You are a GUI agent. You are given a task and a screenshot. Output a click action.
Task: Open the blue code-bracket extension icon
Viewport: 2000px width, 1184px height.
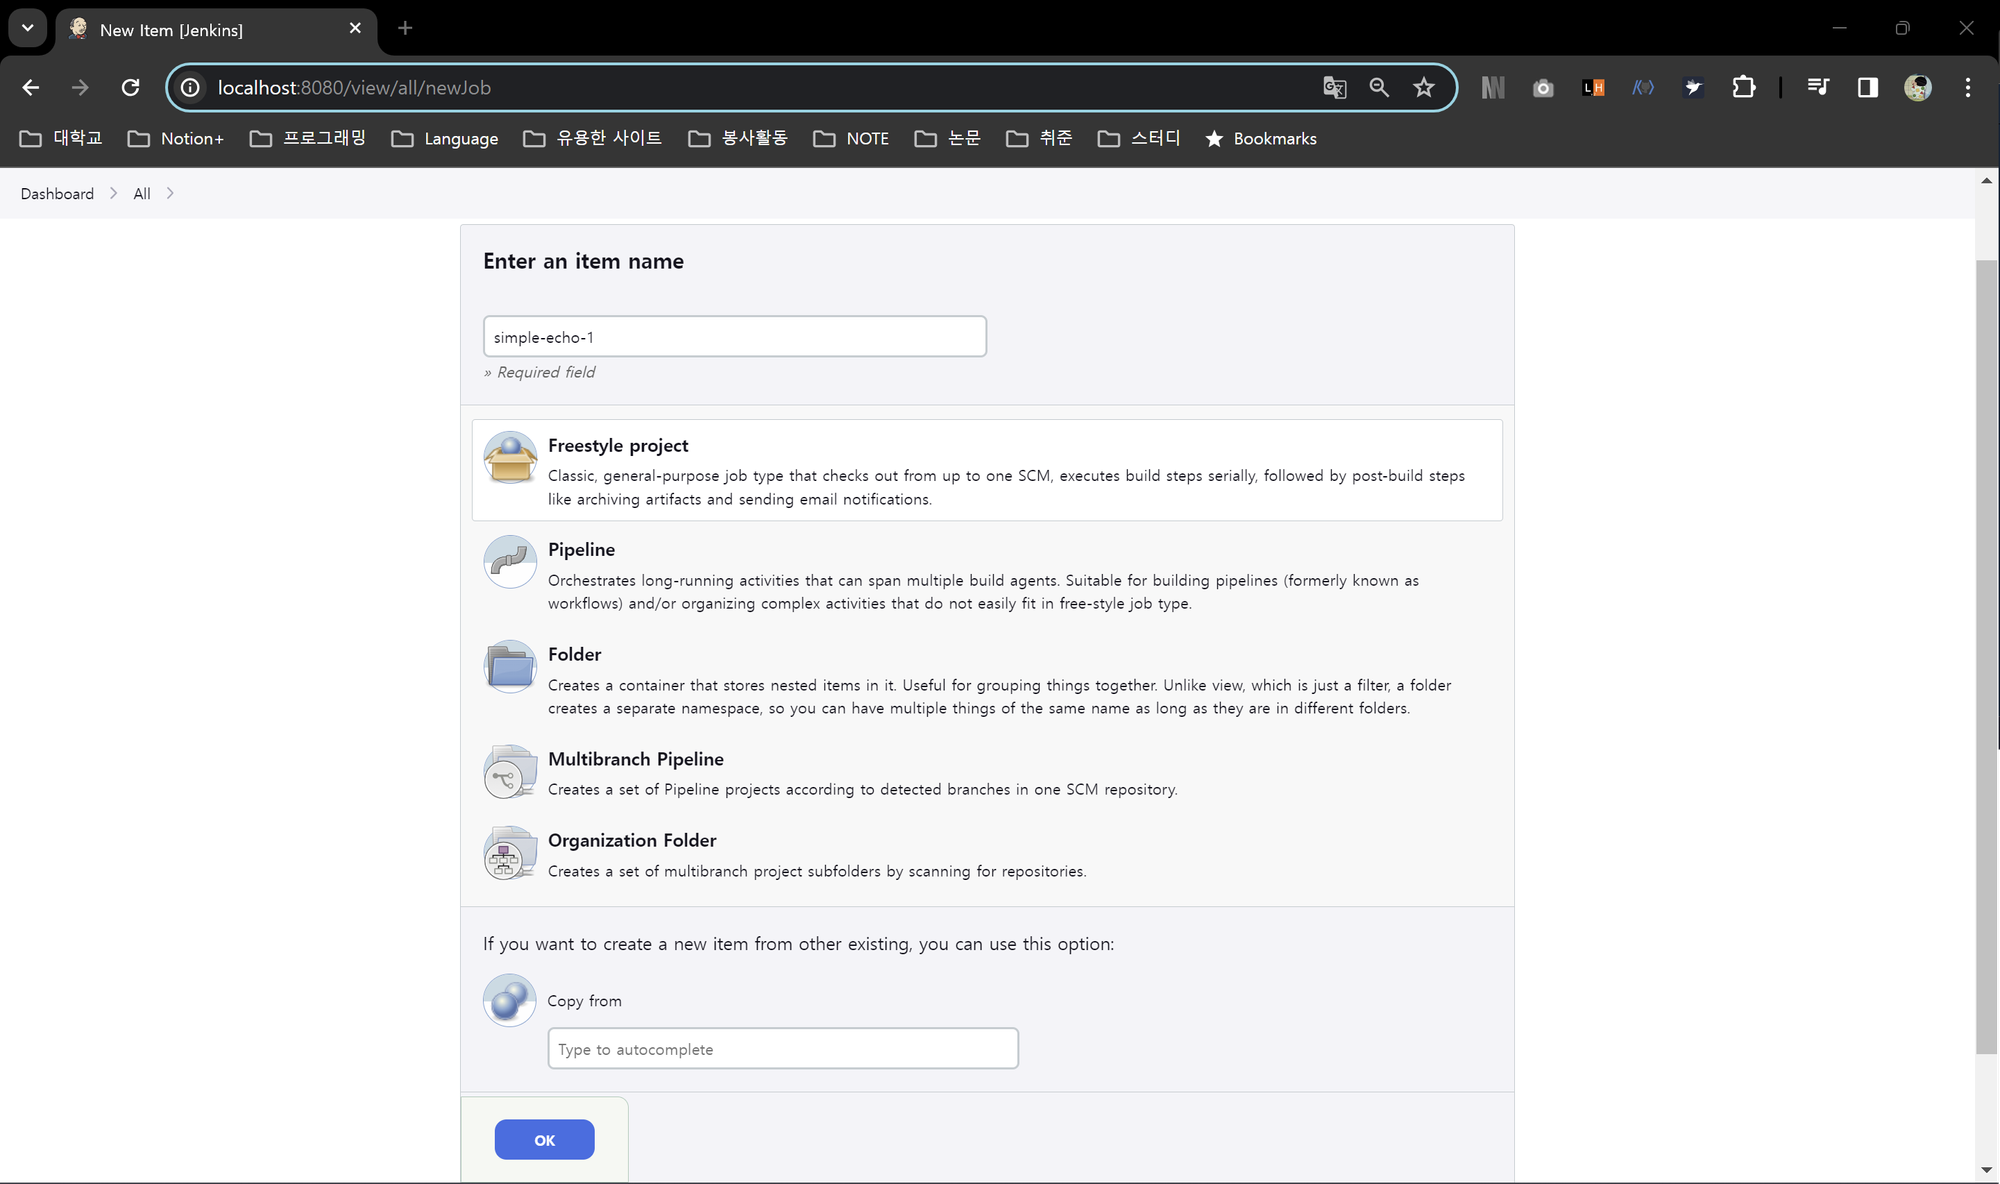[1643, 88]
